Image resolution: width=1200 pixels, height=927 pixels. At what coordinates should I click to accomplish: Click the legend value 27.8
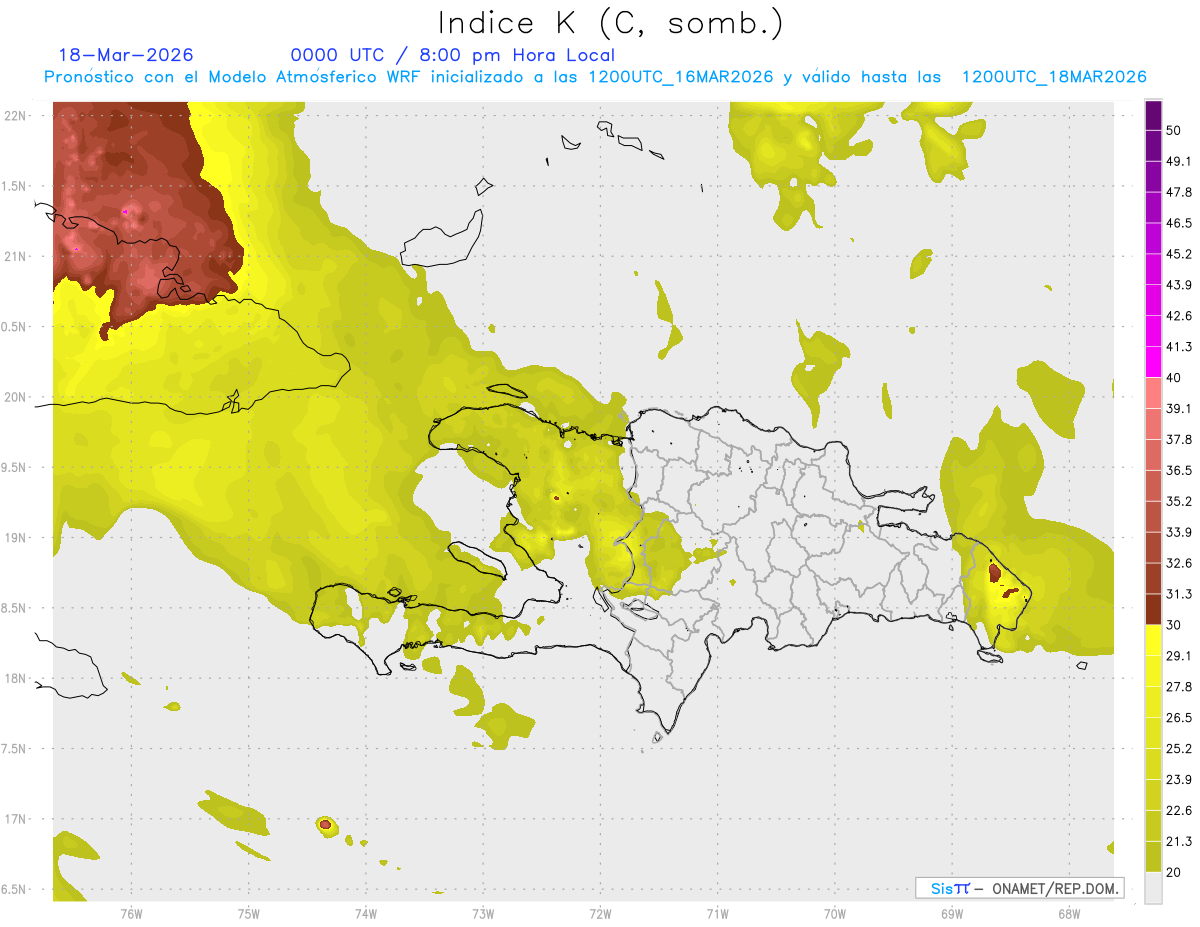point(1179,686)
